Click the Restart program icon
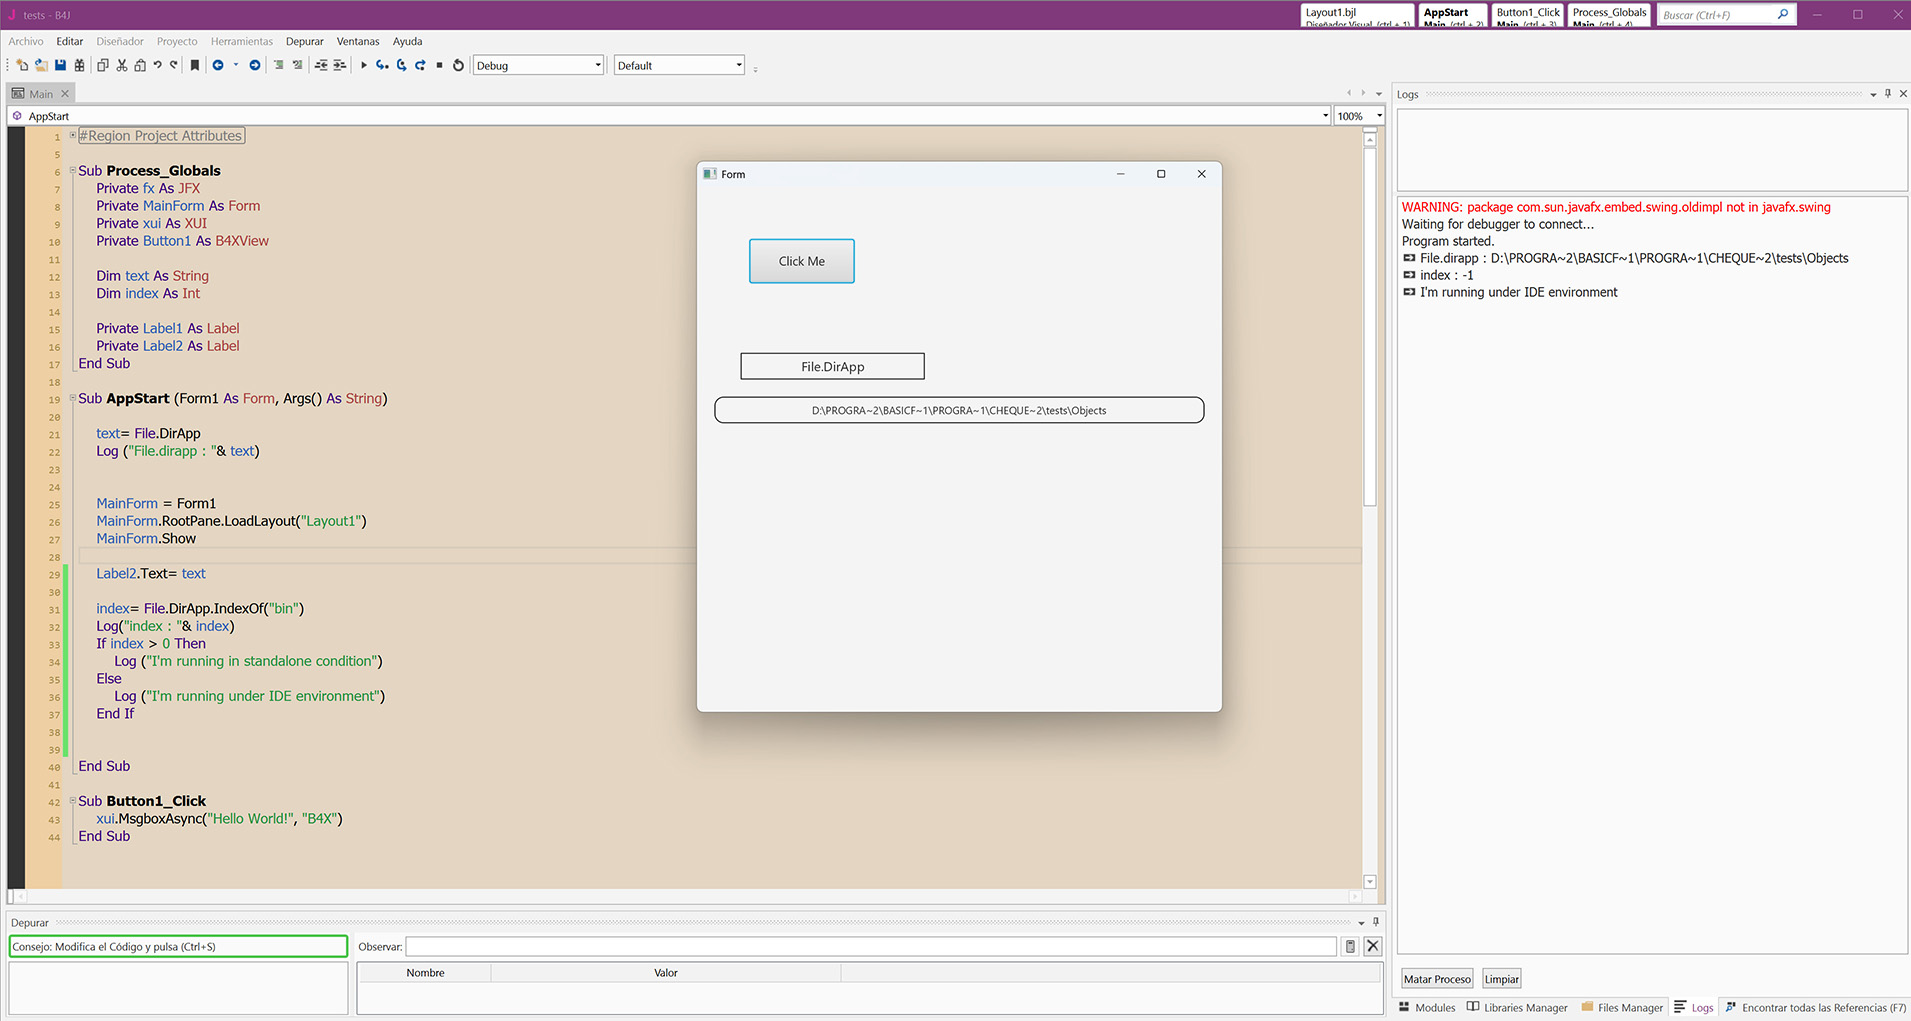 click(x=459, y=65)
